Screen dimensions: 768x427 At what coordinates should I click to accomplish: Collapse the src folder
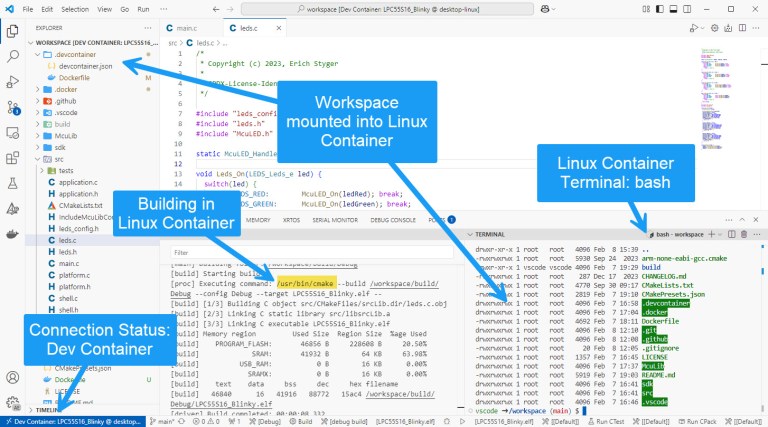(x=37, y=159)
